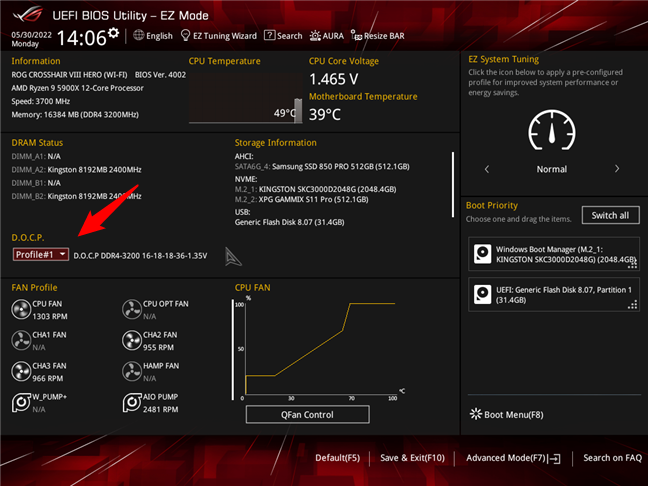Click the AMD Ryzen 9 5900X text

(x=77, y=88)
